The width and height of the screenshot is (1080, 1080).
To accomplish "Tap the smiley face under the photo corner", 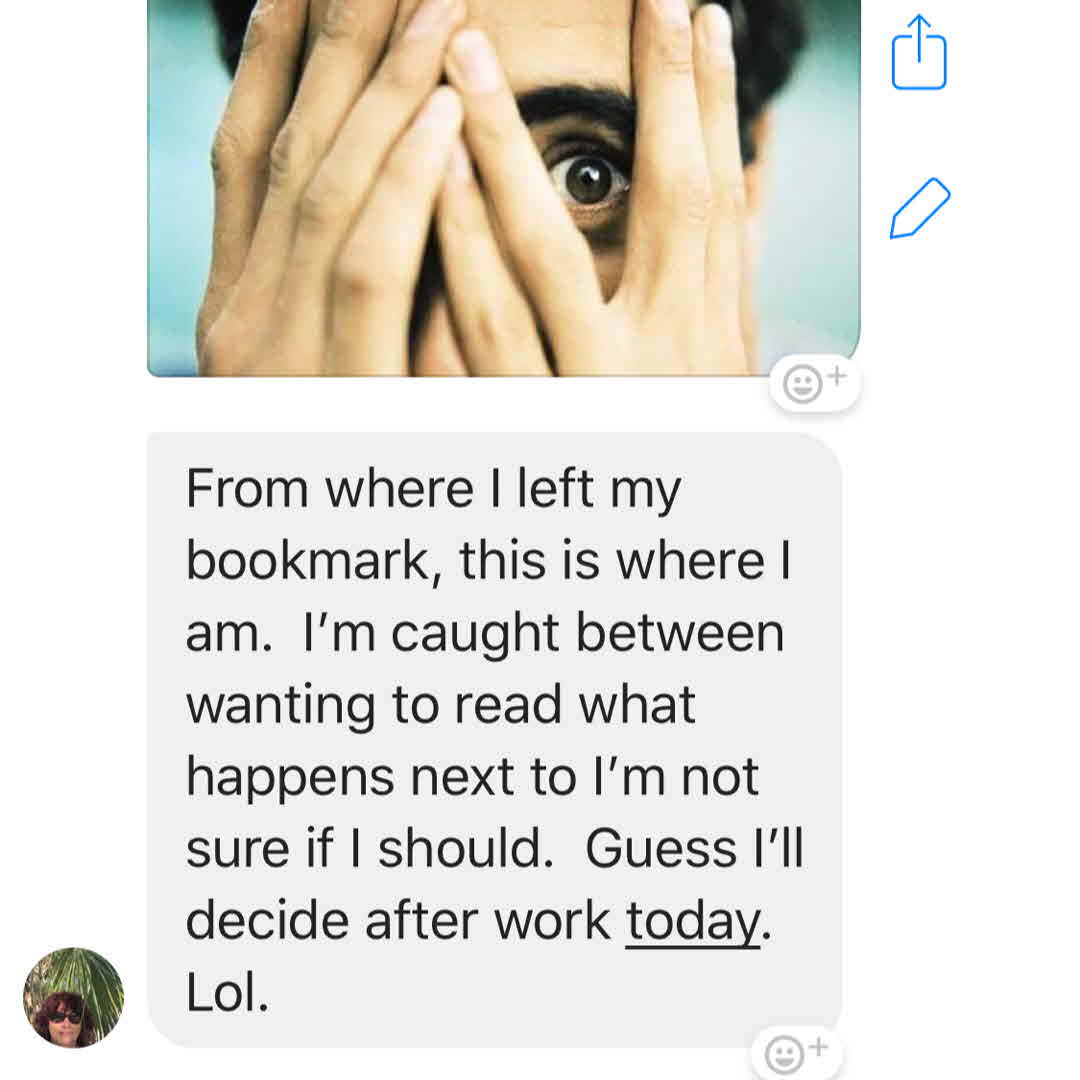I will [802, 384].
